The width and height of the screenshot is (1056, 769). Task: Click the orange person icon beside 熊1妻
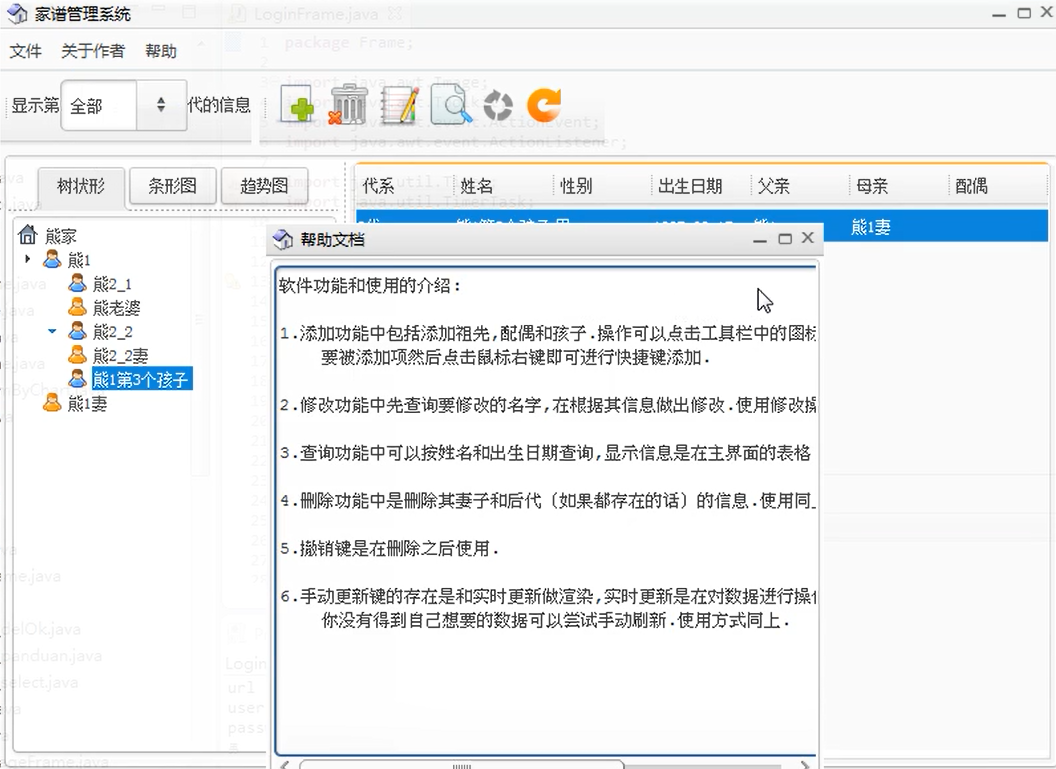coord(52,403)
